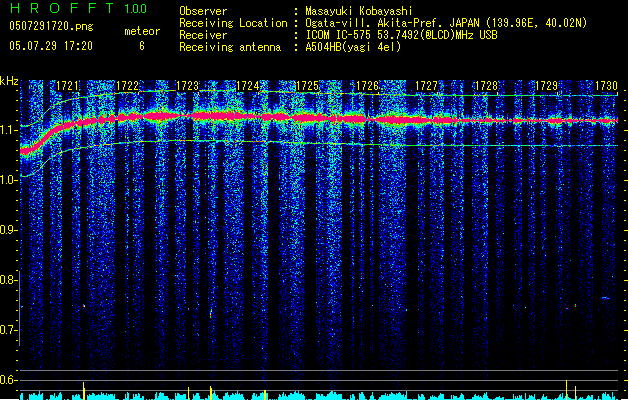Screen dimensions: 629x400
Task: Click the 'Observer' field label
Action: 203,11
